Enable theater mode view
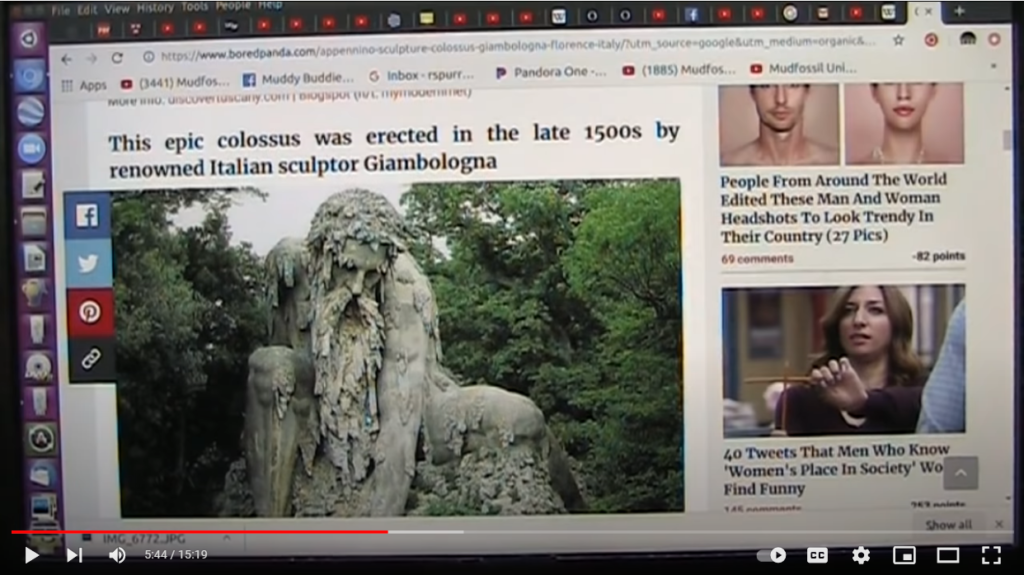The width and height of the screenshot is (1024, 575). tap(947, 555)
